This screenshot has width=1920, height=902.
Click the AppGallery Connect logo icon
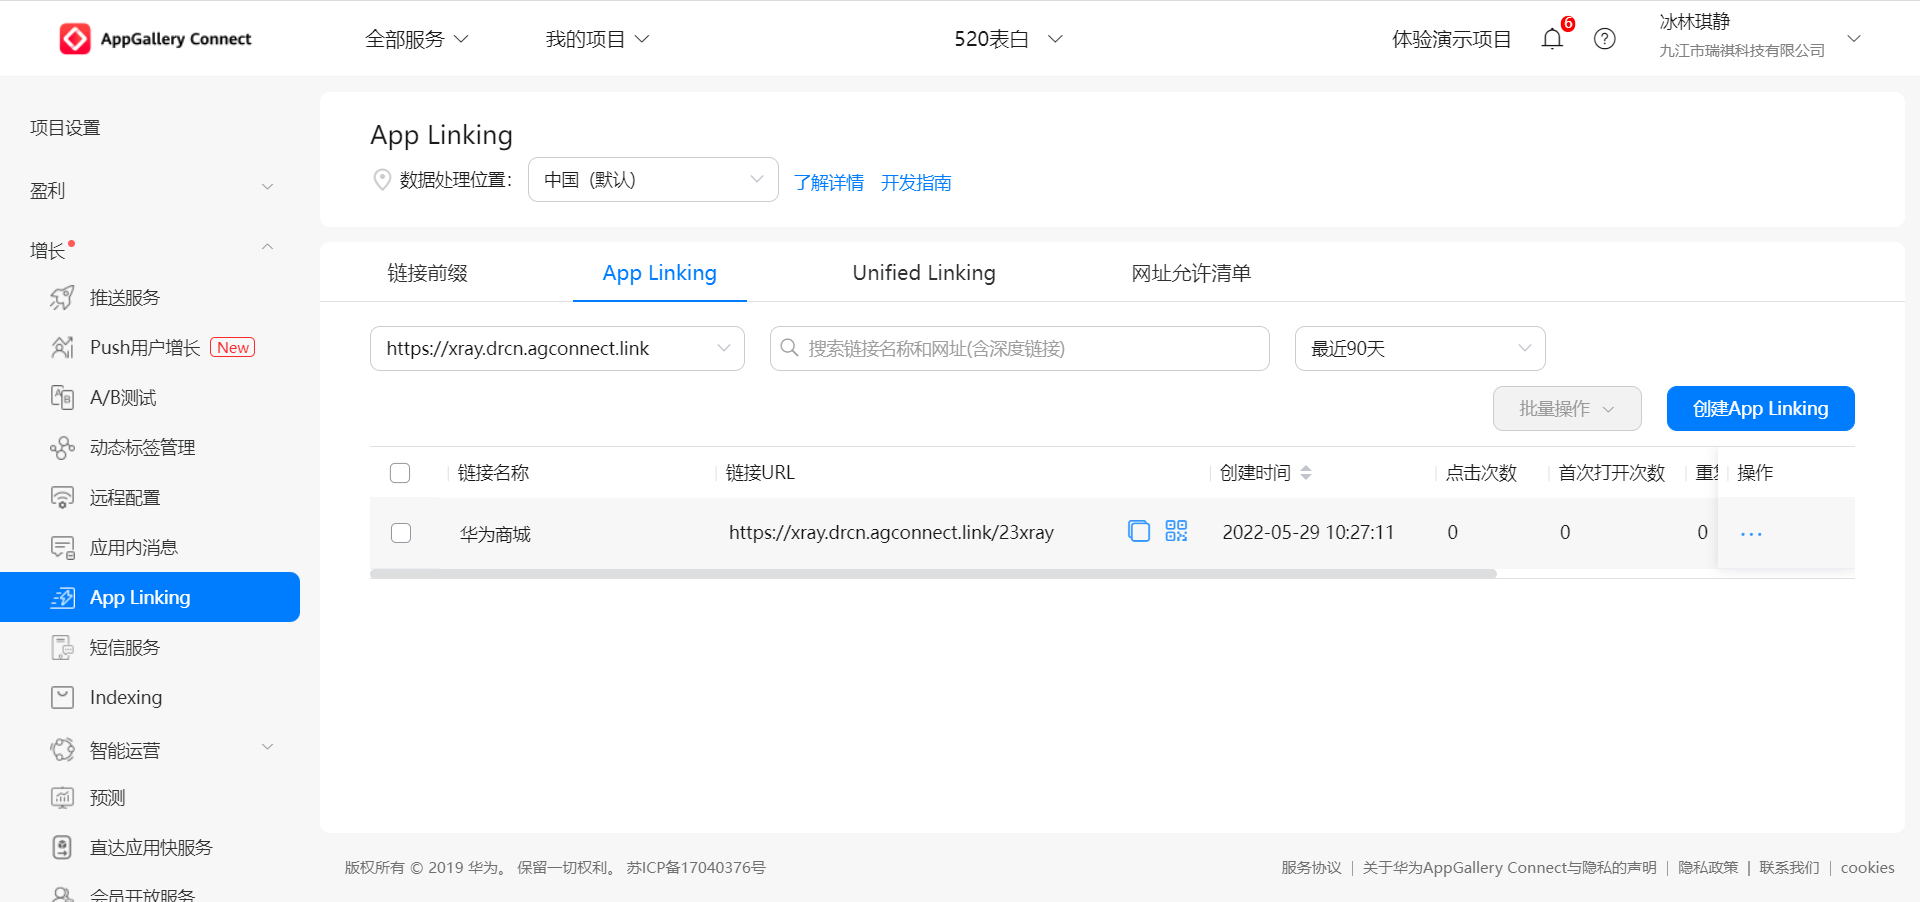pyautogui.click(x=75, y=39)
